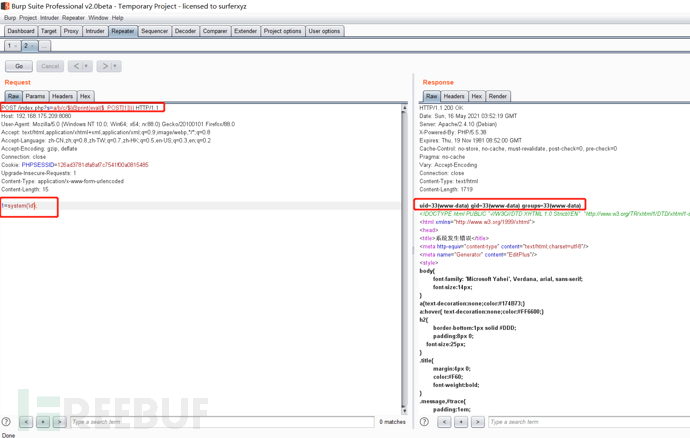Image resolution: width=690 pixels, height=438 pixels.
Task: Close Repeater request tab 2
Action: point(33,46)
